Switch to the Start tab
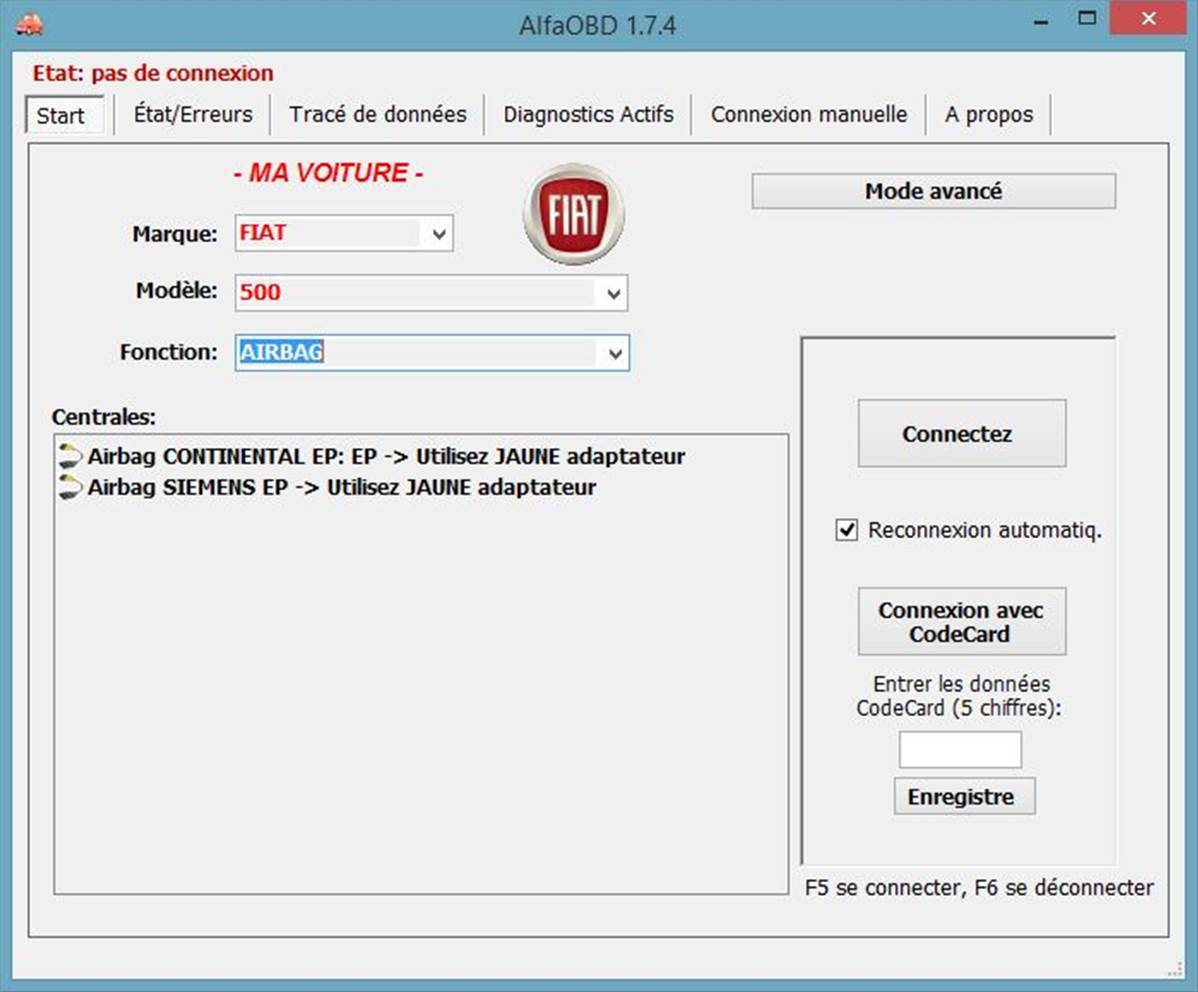 (x=62, y=115)
